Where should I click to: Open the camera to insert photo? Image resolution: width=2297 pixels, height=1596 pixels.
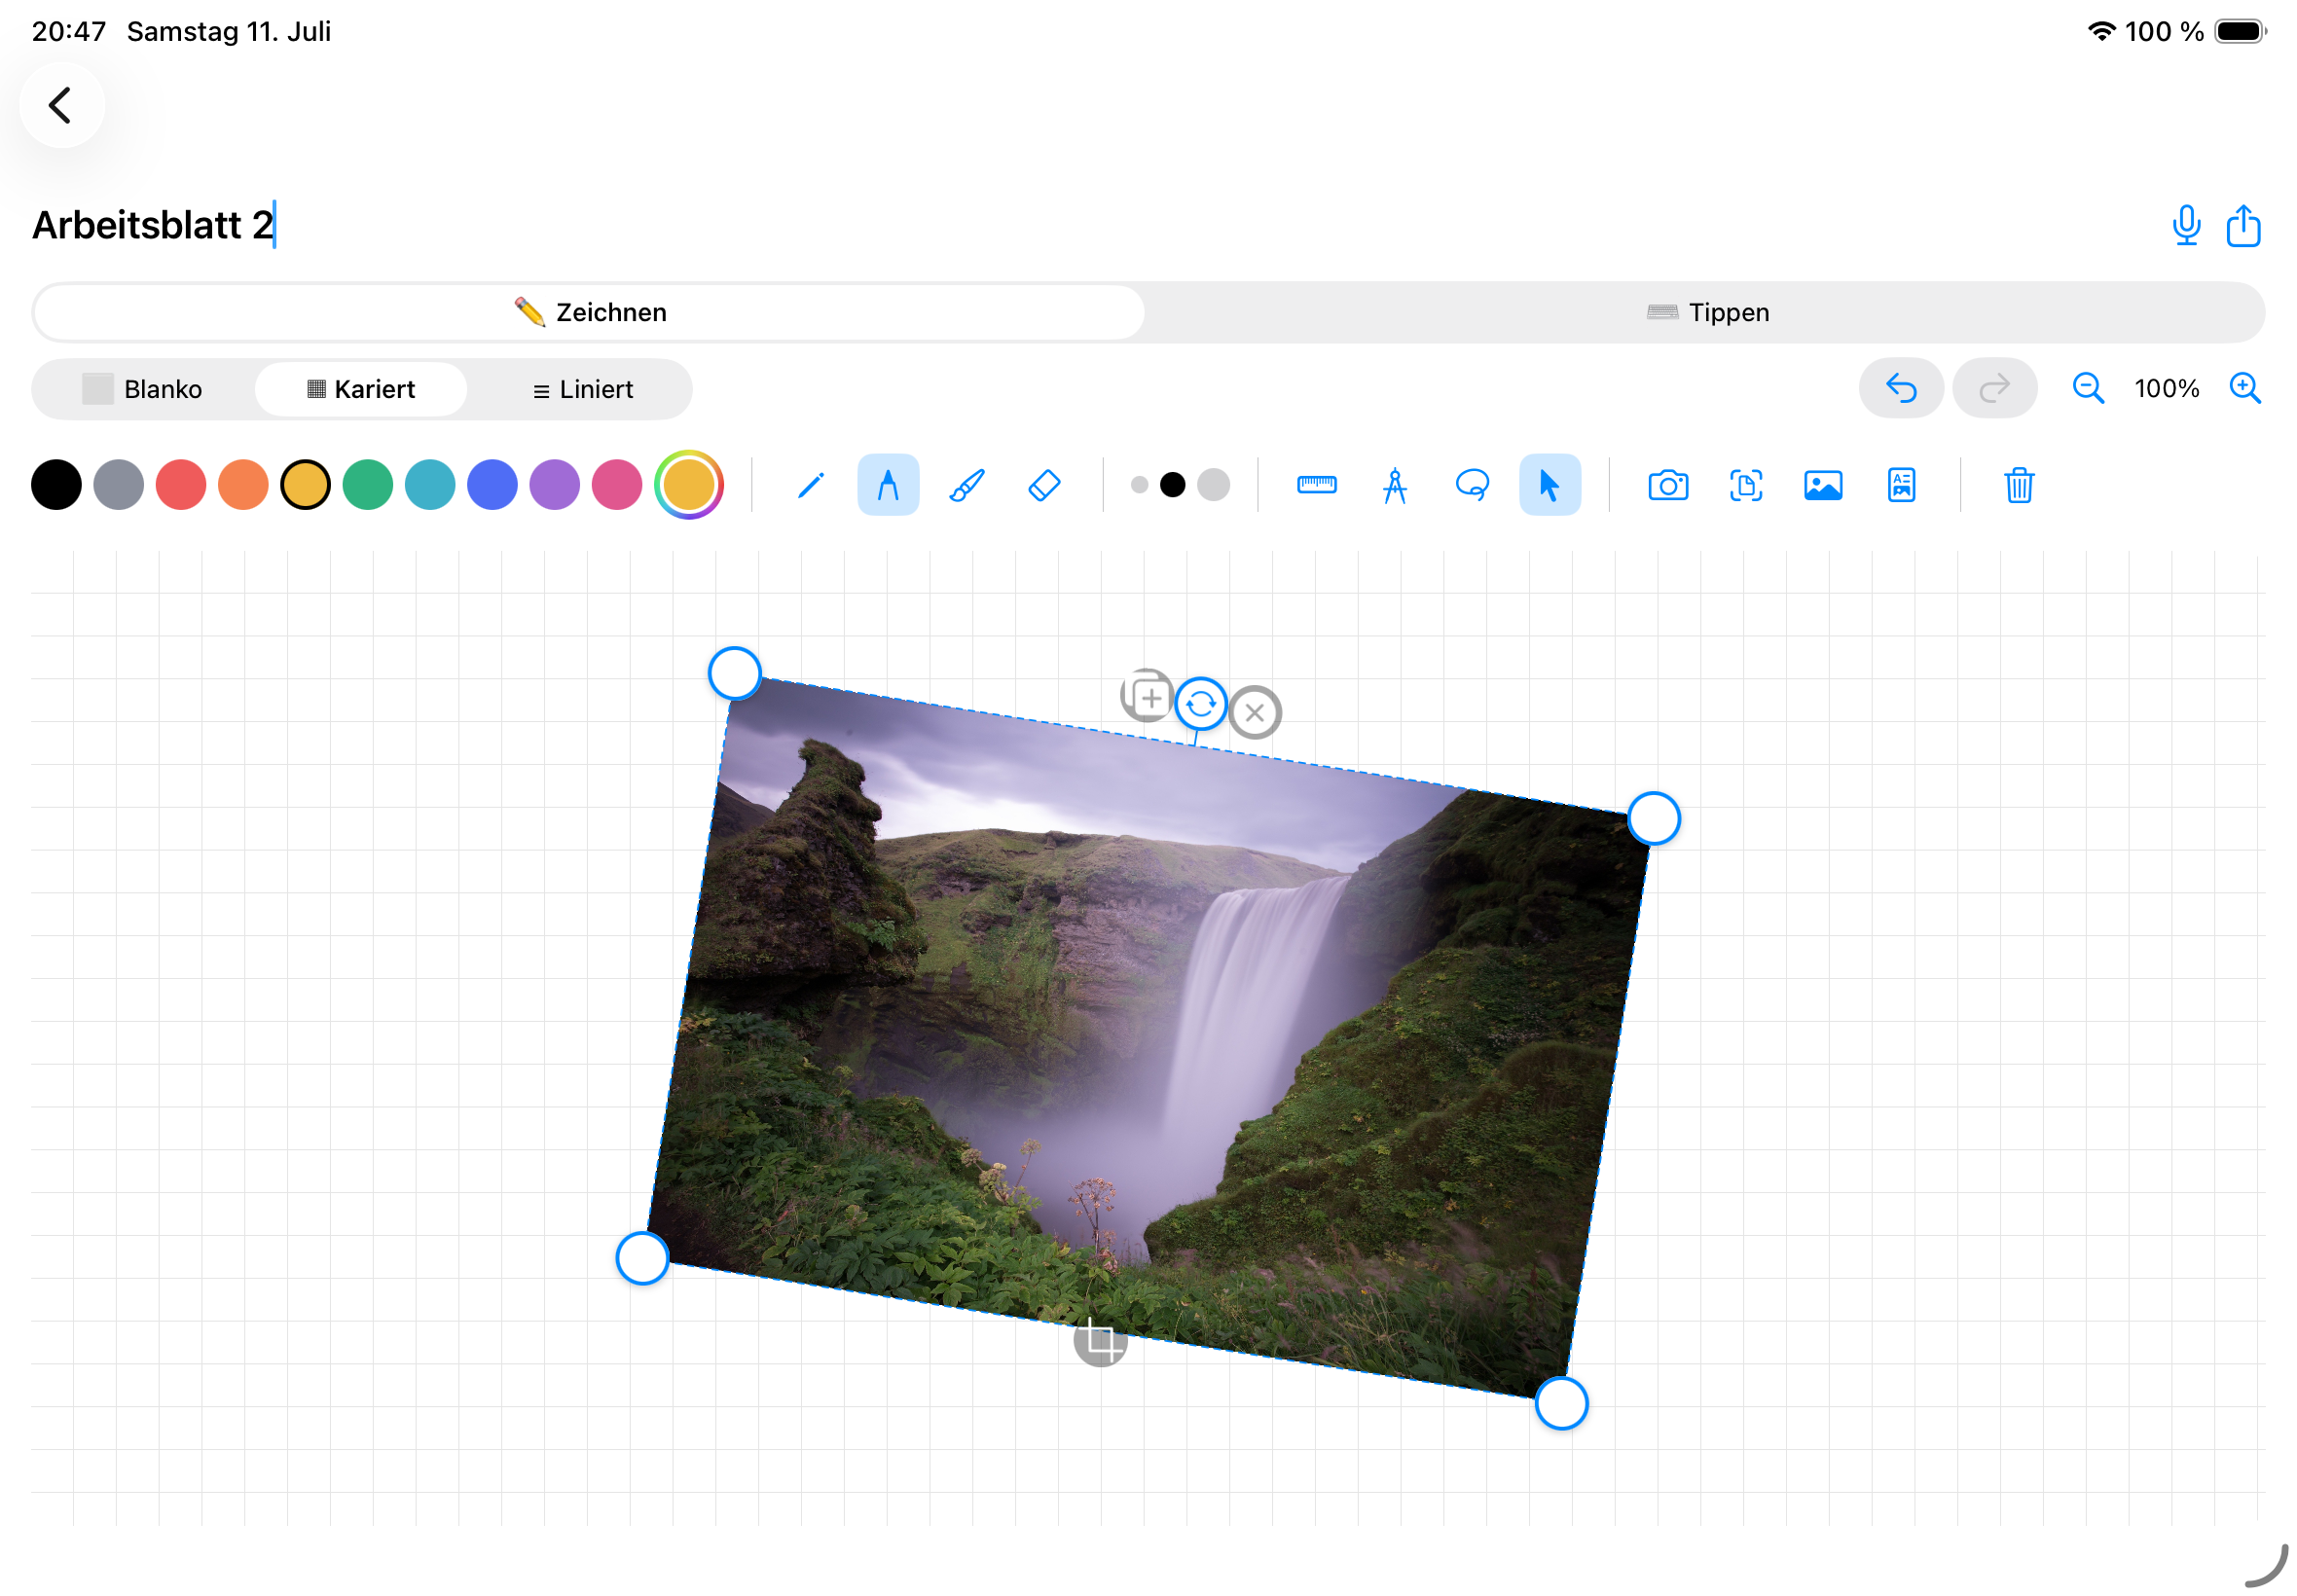click(x=1667, y=485)
